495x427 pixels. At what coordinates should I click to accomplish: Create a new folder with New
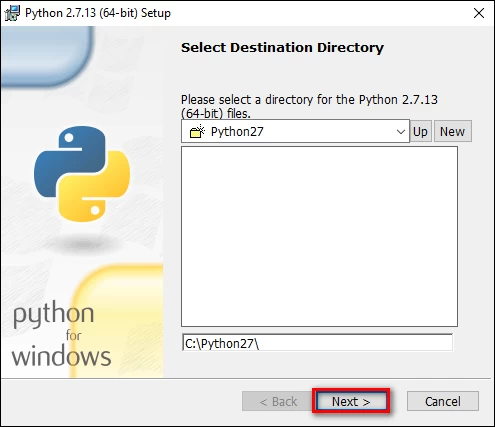[x=452, y=131]
